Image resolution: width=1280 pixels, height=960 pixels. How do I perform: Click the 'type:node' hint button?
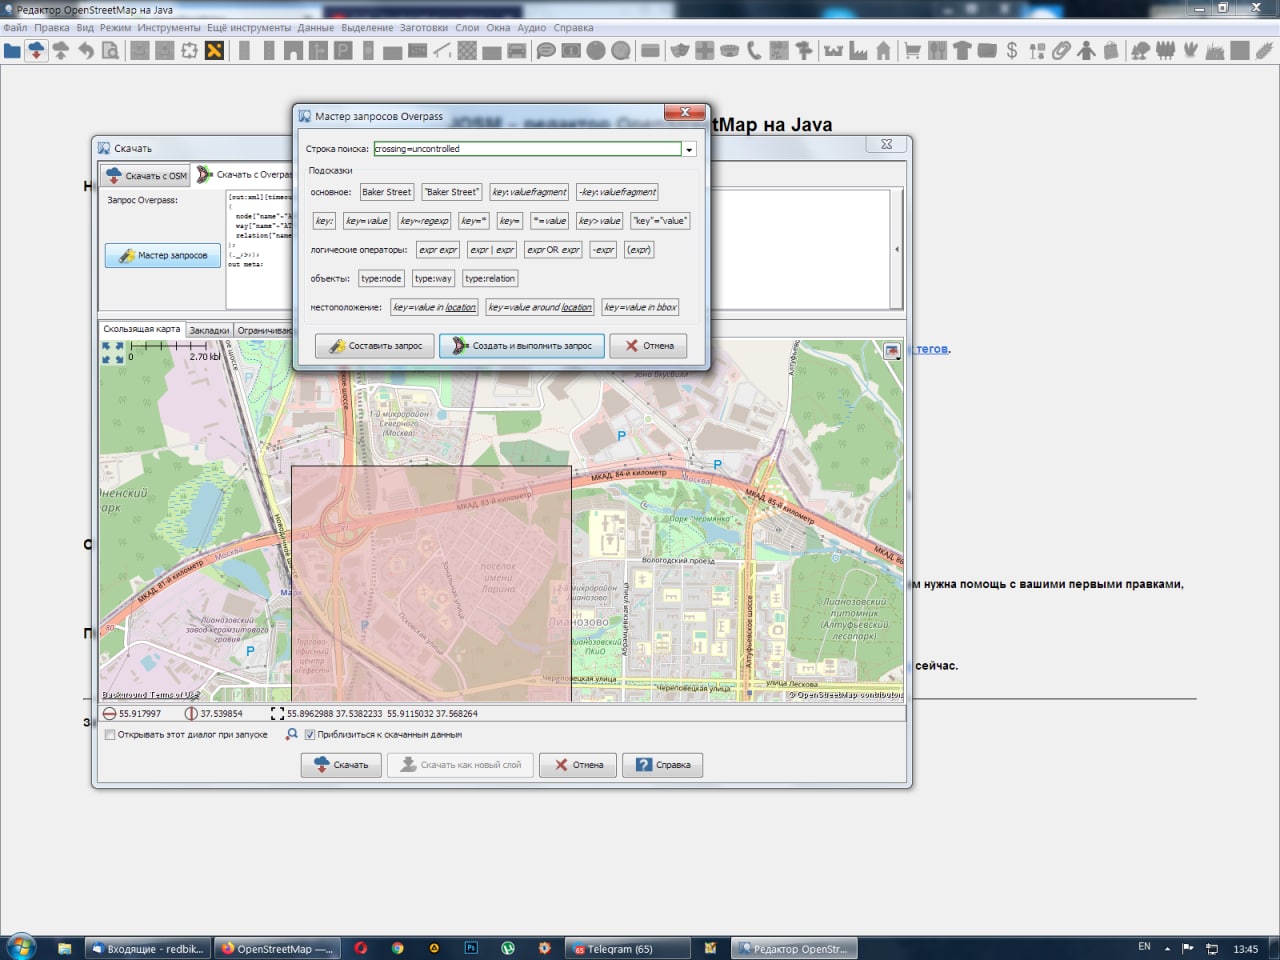[381, 279]
